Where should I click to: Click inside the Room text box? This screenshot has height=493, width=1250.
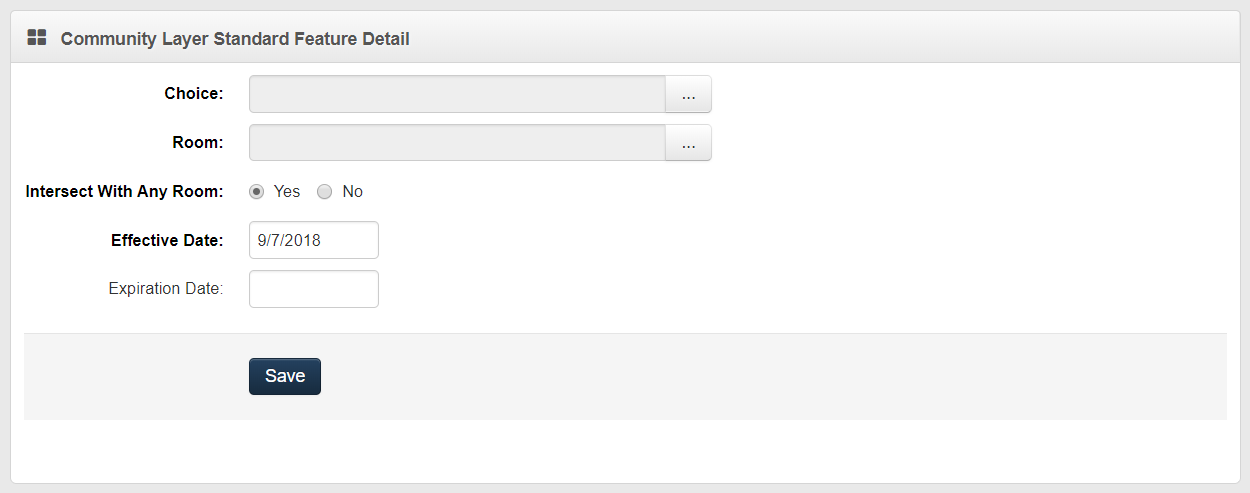click(457, 143)
